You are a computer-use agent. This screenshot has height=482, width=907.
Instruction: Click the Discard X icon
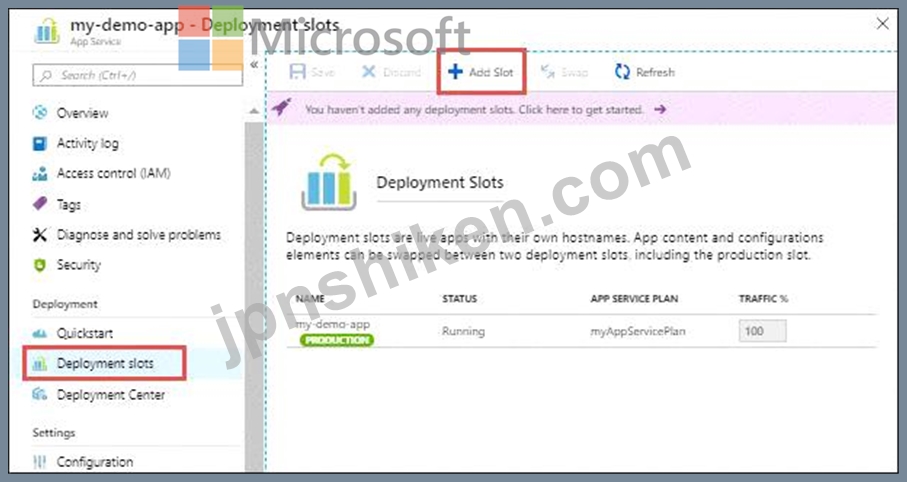(x=368, y=72)
